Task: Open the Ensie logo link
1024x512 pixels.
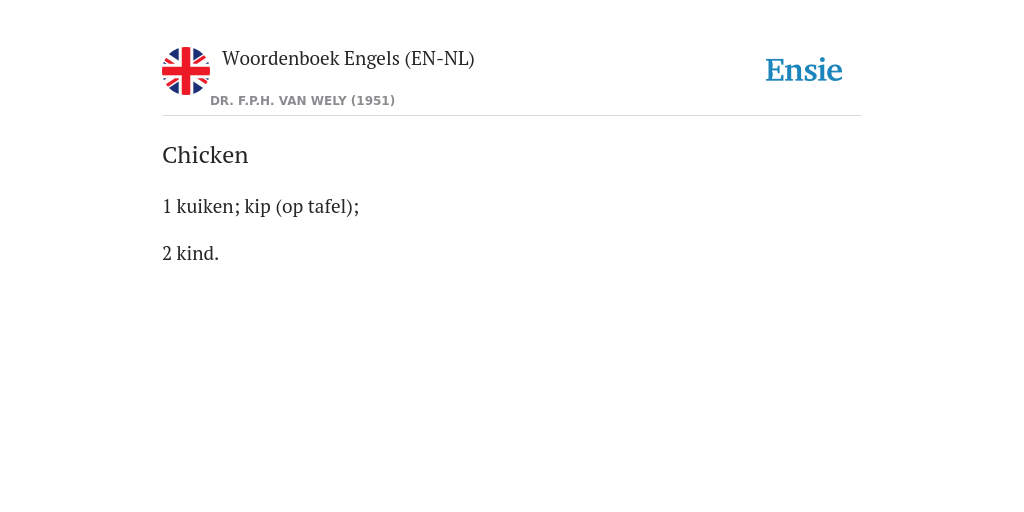Action: pyautogui.click(x=804, y=70)
